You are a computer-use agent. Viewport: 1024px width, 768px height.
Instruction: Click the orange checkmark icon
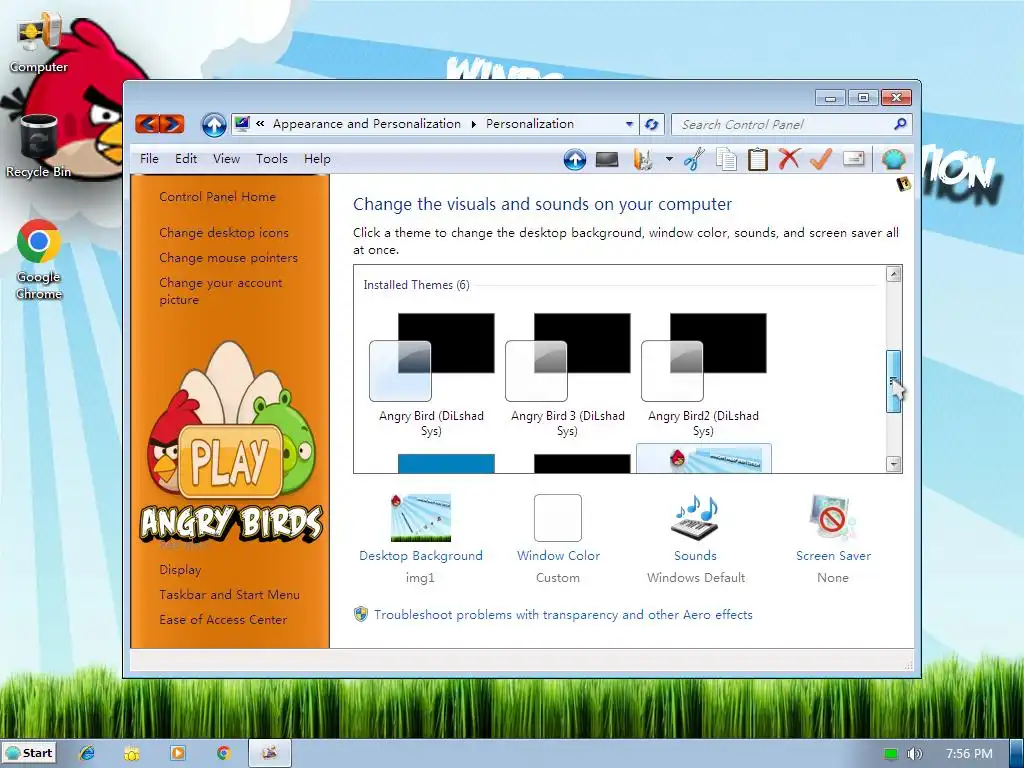[821, 159]
